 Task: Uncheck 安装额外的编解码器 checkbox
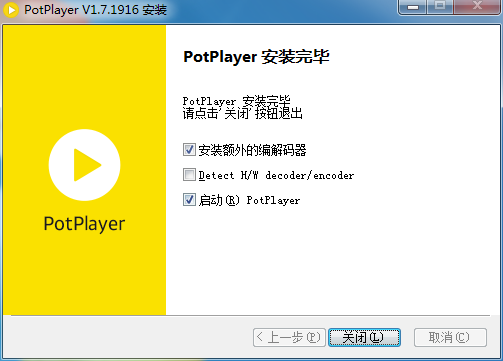pyautogui.click(x=189, y=150)
